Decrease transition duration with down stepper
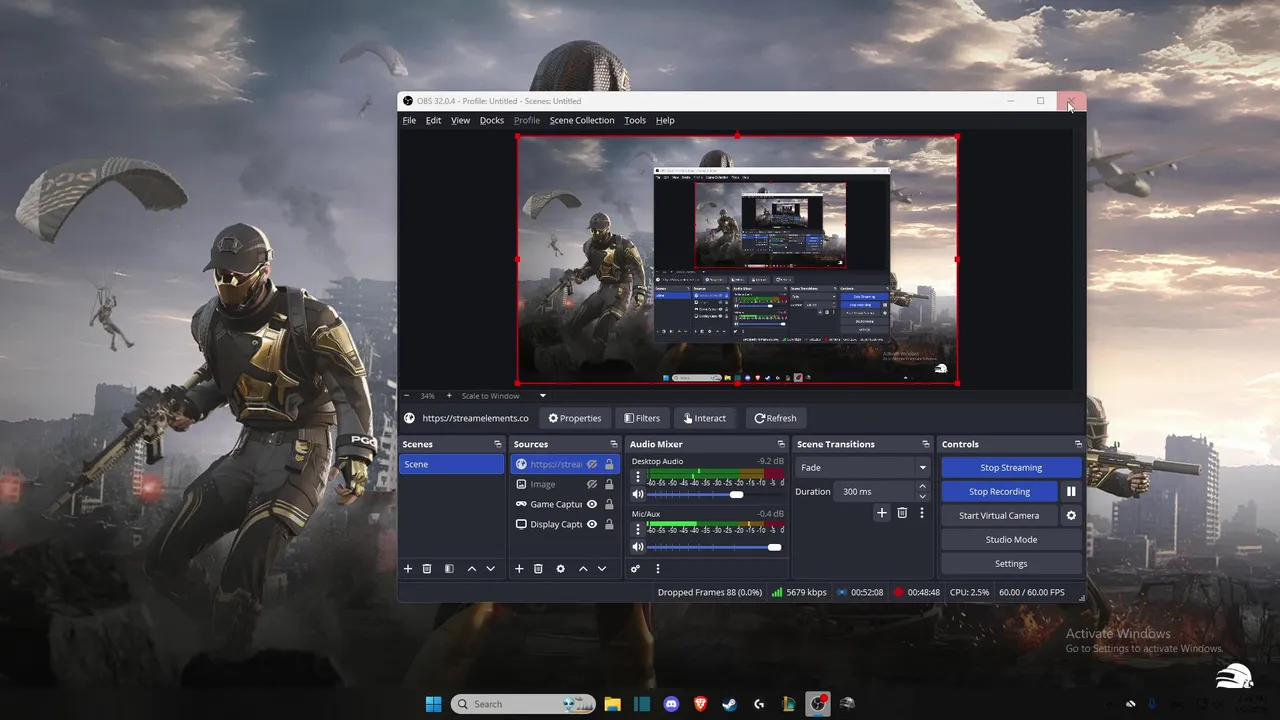Image resolution: width=1280 pixels, height=720 pixels. click(922, 496)
